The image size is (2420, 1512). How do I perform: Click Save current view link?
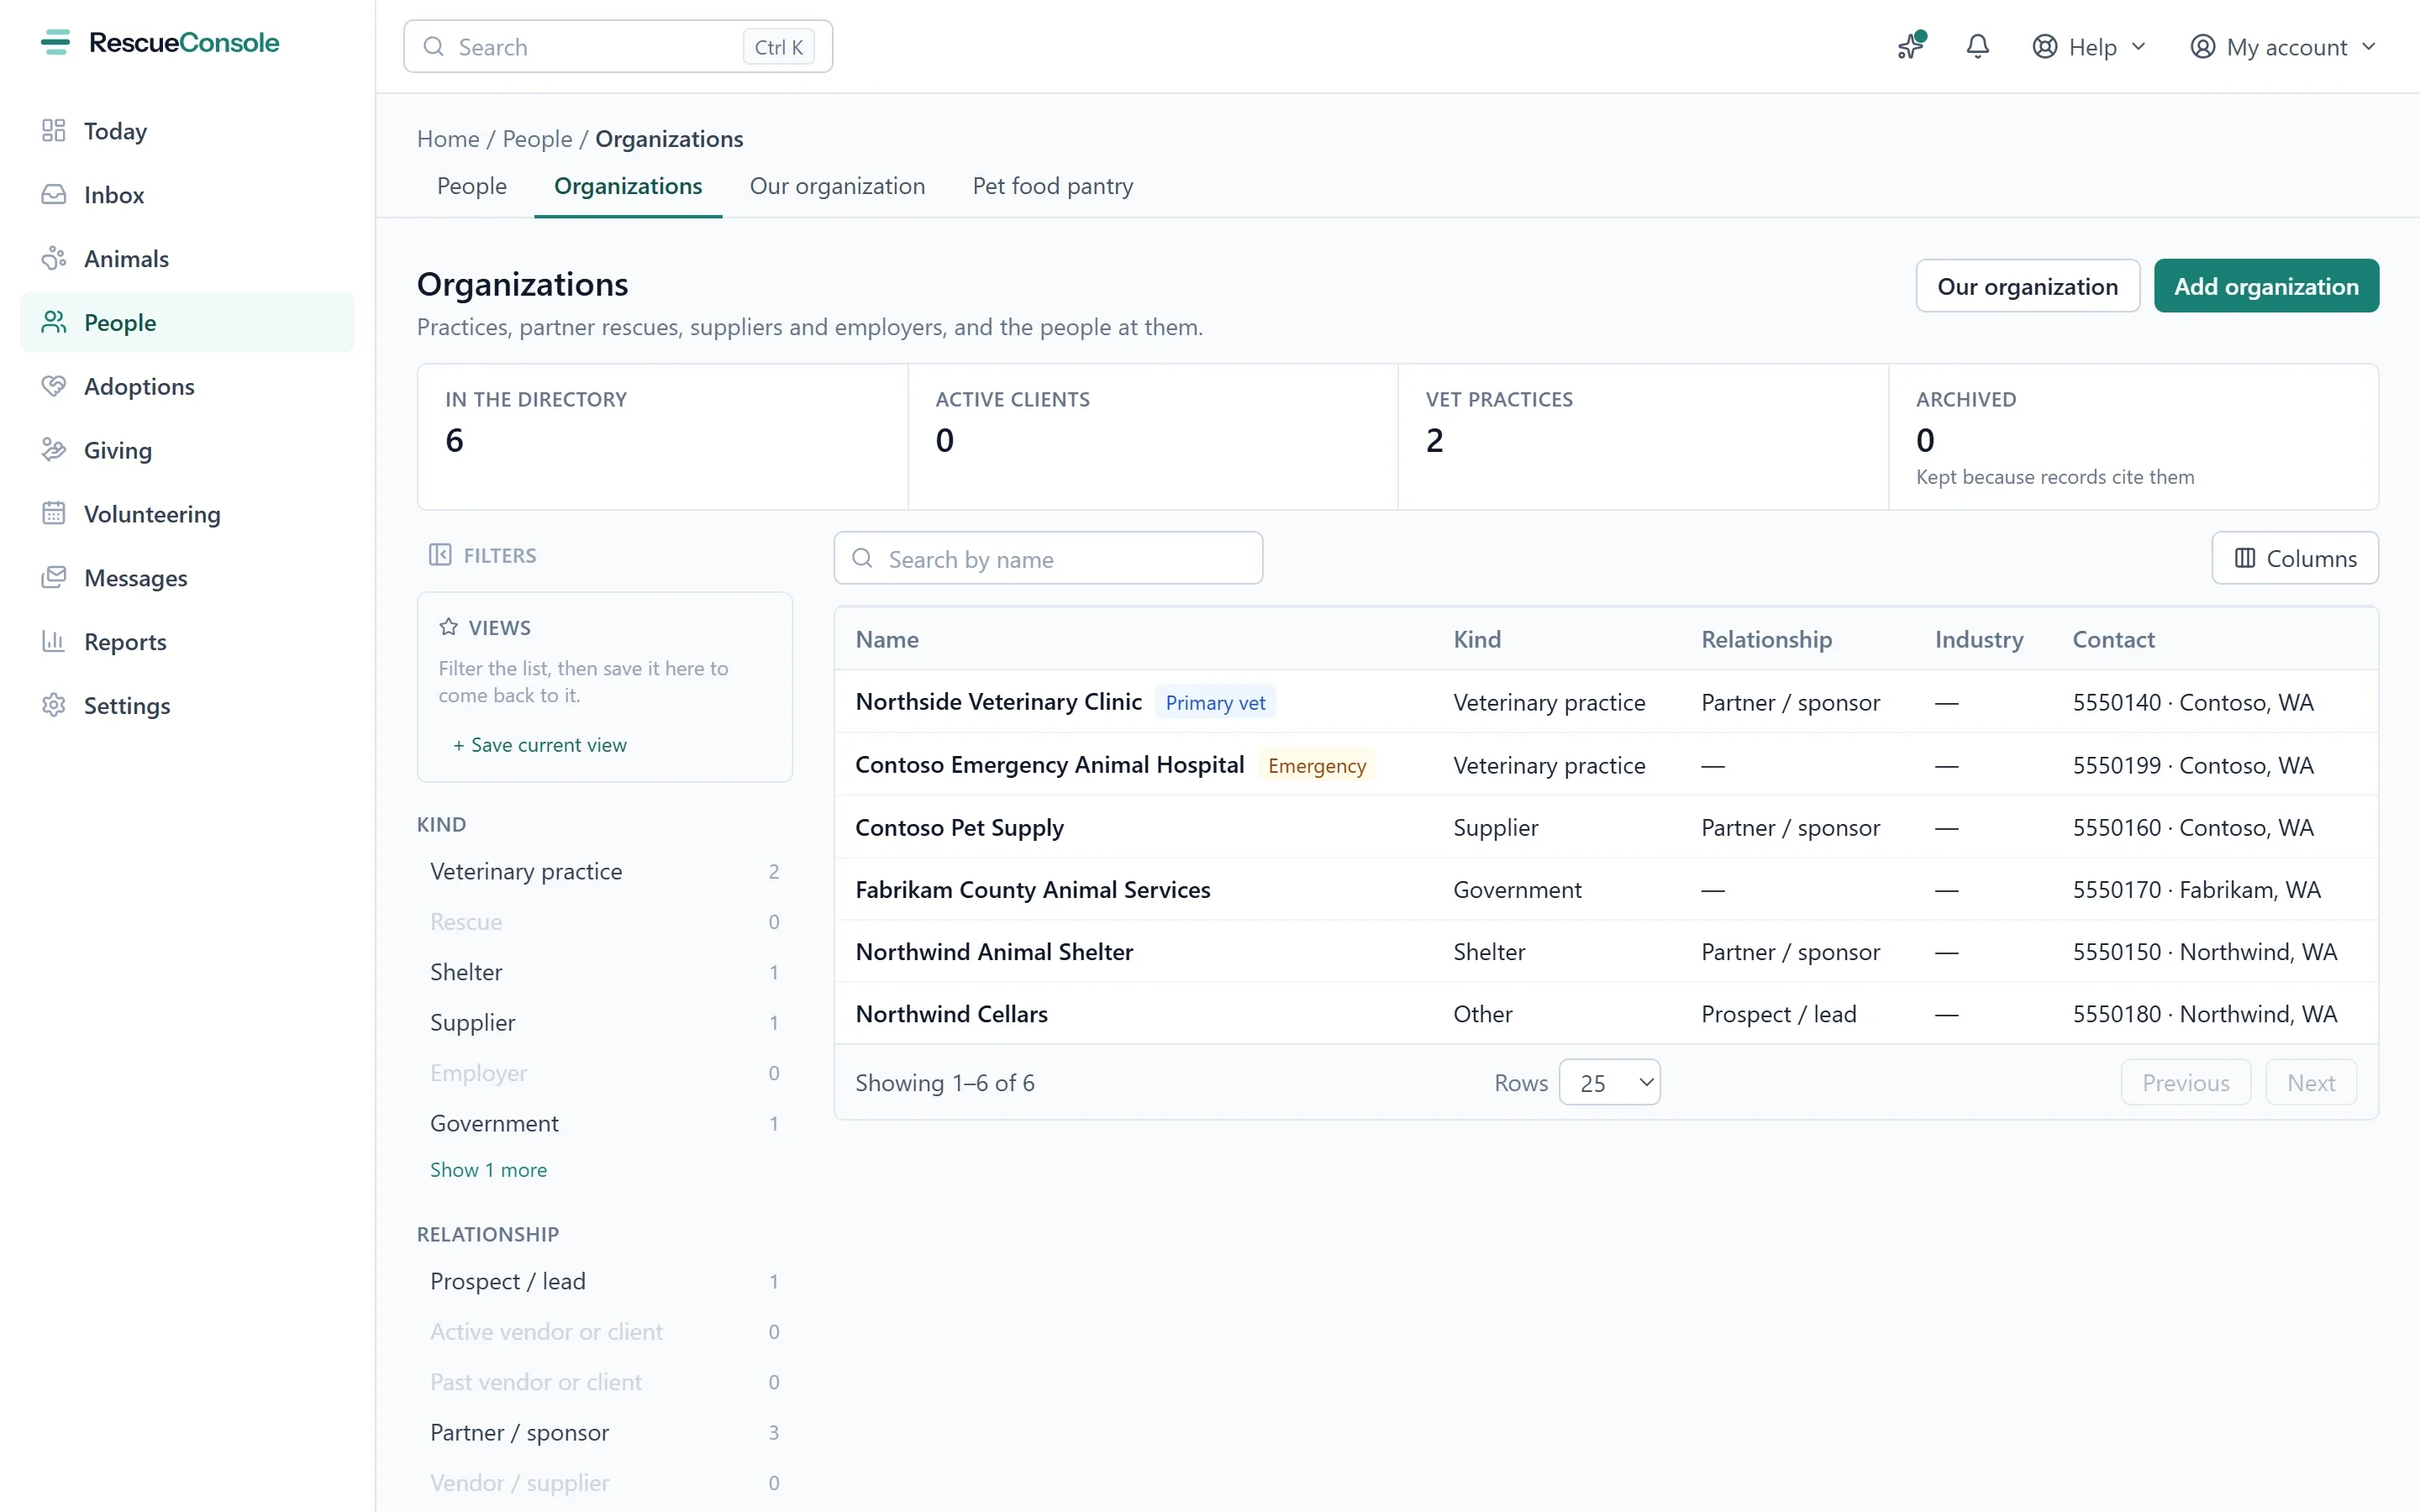point(539,745)
